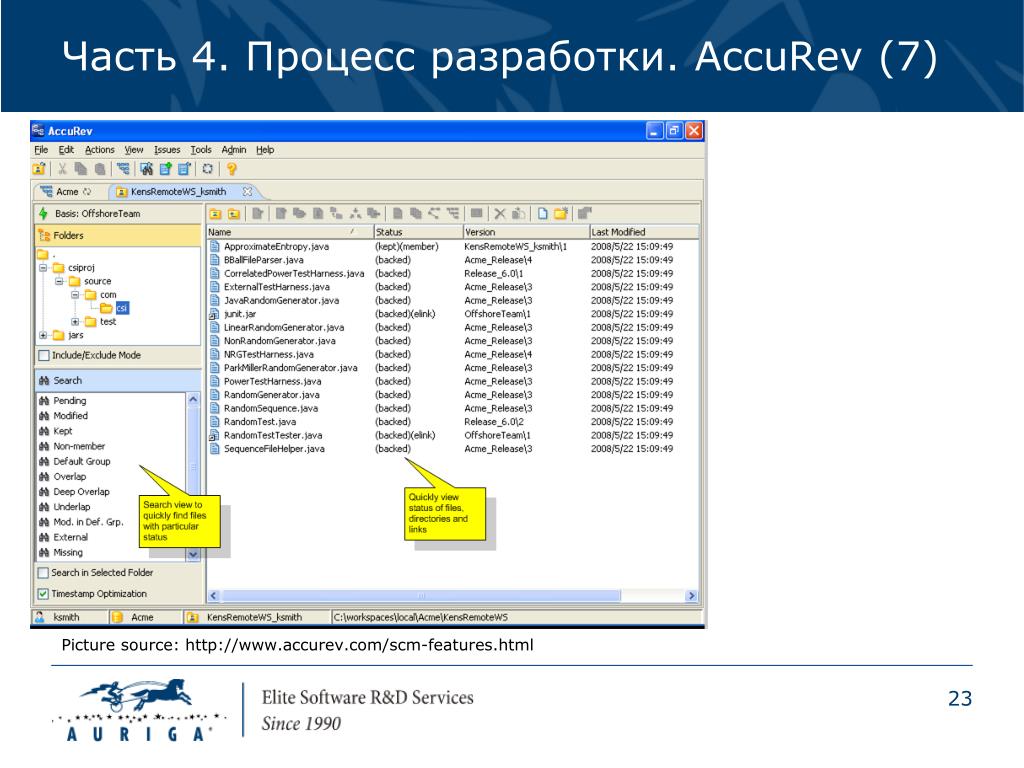
Task: Click the user icon beside ksmith in the status bar
Action: coord(40,617)
